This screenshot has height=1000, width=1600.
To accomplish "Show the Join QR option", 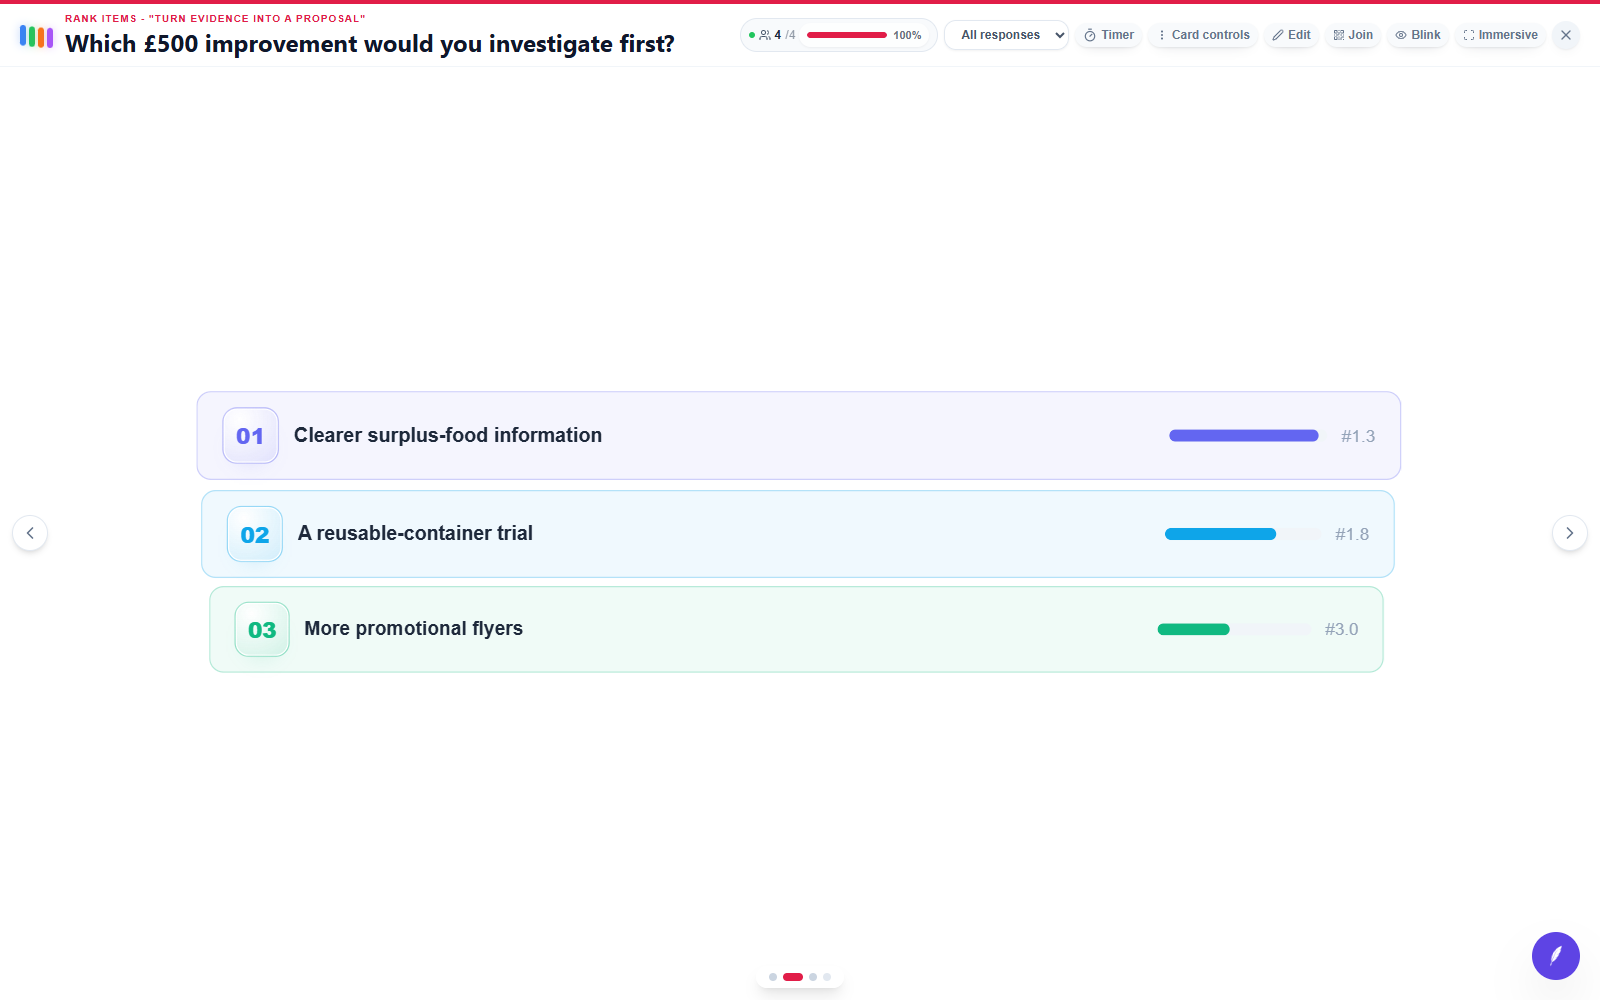I will [1353, 35].
